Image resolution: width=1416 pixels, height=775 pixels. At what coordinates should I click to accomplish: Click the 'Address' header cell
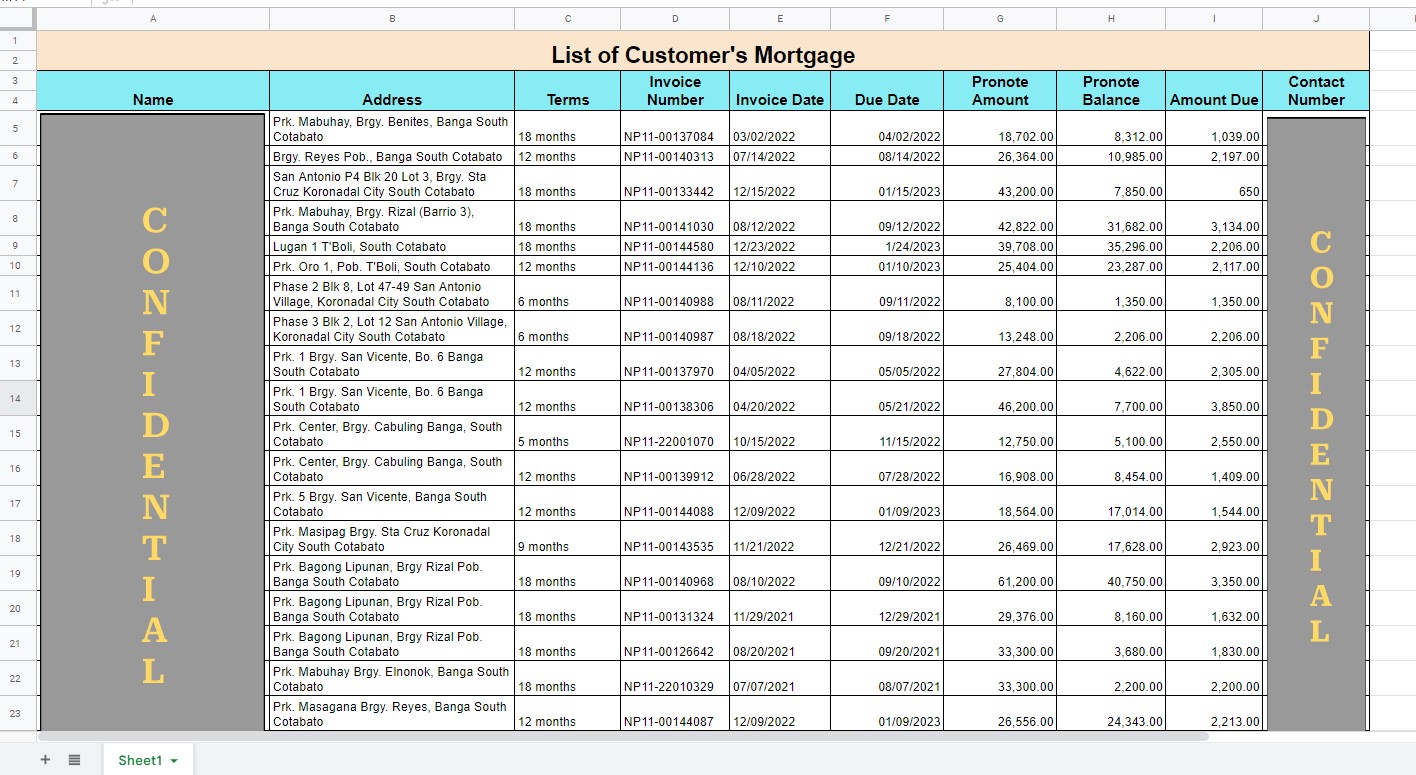392,91
